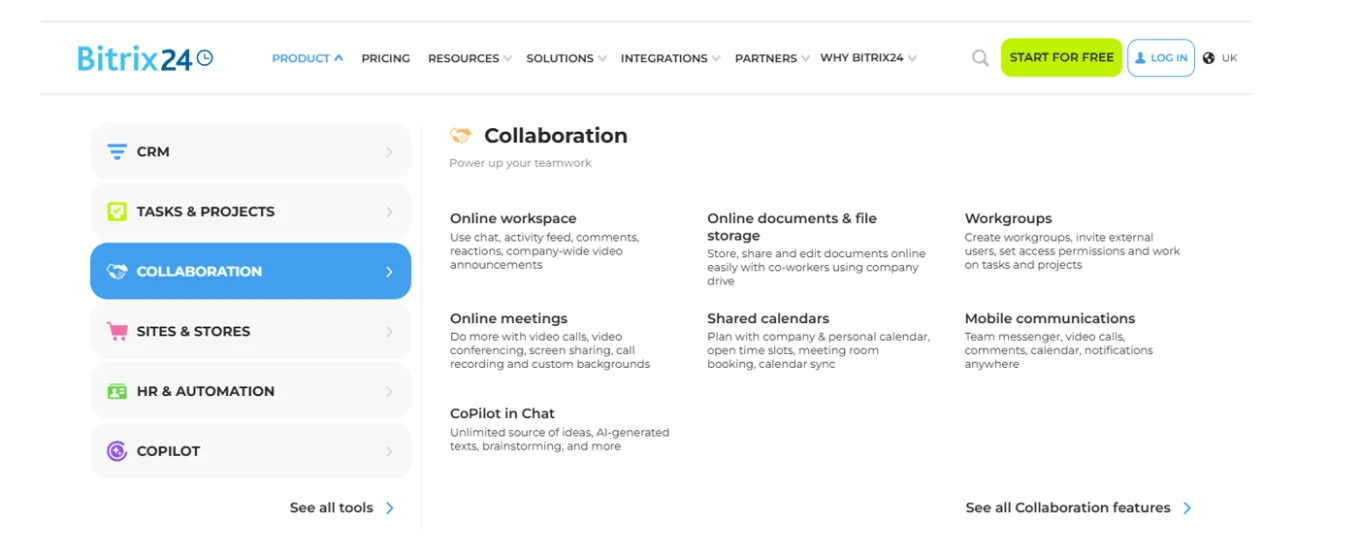Screen dimensions: 1360x558
Task: Click the globe language icon
Action: [1209, 58]
